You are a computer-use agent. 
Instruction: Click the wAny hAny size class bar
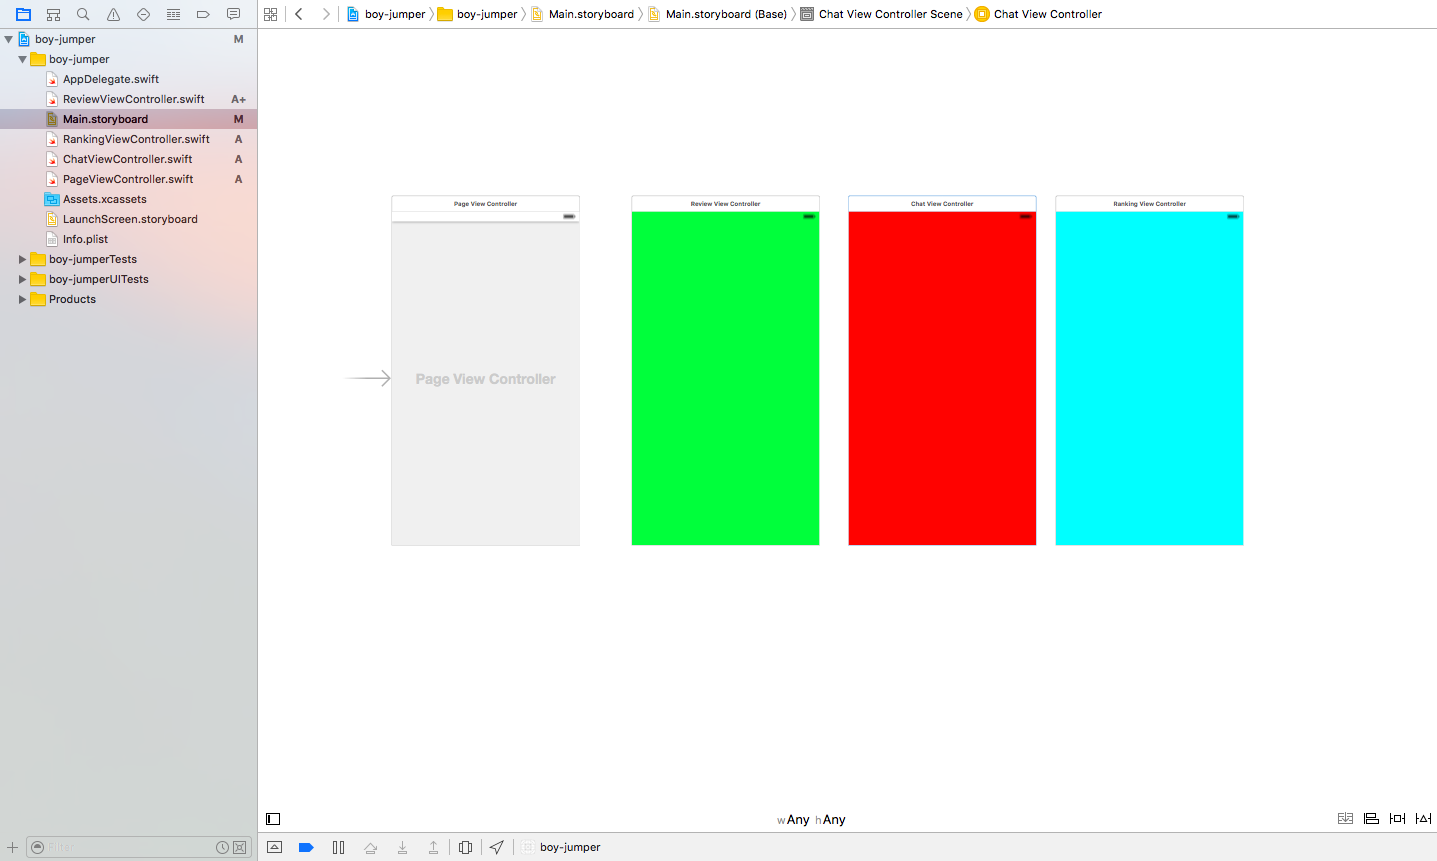click(x=811, y=819)
